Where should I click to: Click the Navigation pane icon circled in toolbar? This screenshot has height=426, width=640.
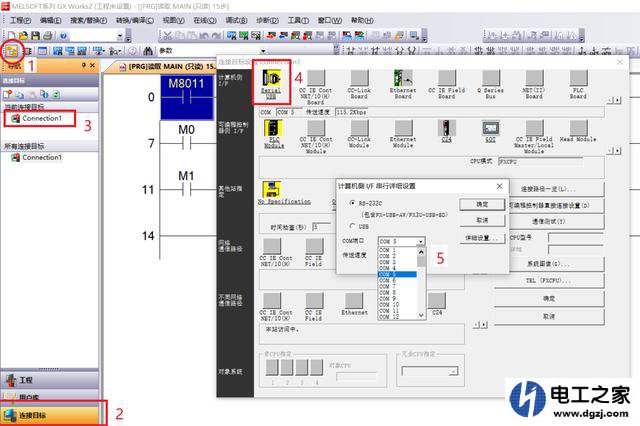coord(12,51)
